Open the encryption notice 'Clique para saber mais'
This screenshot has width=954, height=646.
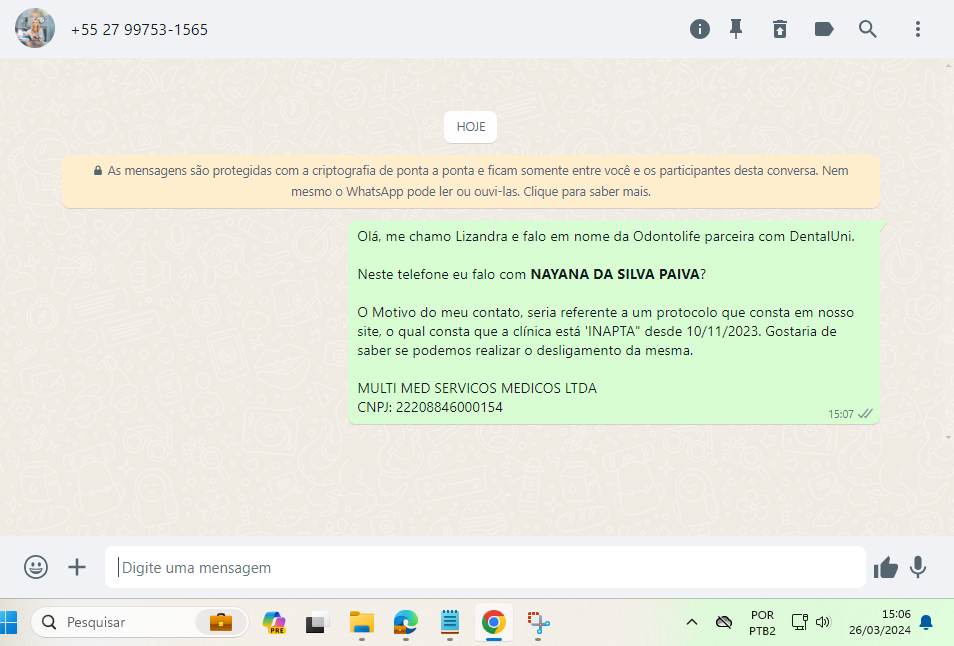(587, 192)
